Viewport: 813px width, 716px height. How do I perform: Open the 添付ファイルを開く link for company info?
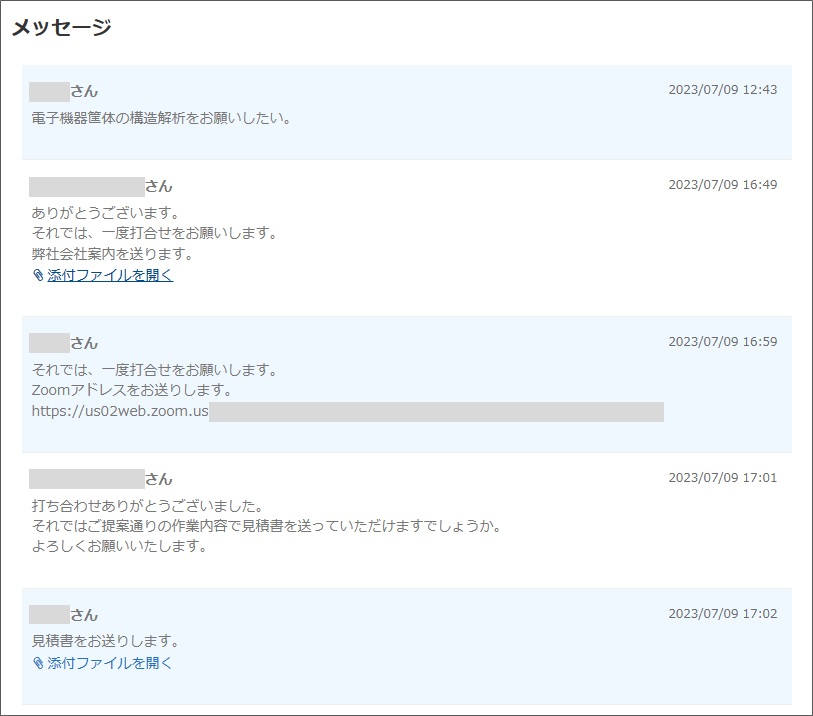pyautogui.click(x=107, y=275)
